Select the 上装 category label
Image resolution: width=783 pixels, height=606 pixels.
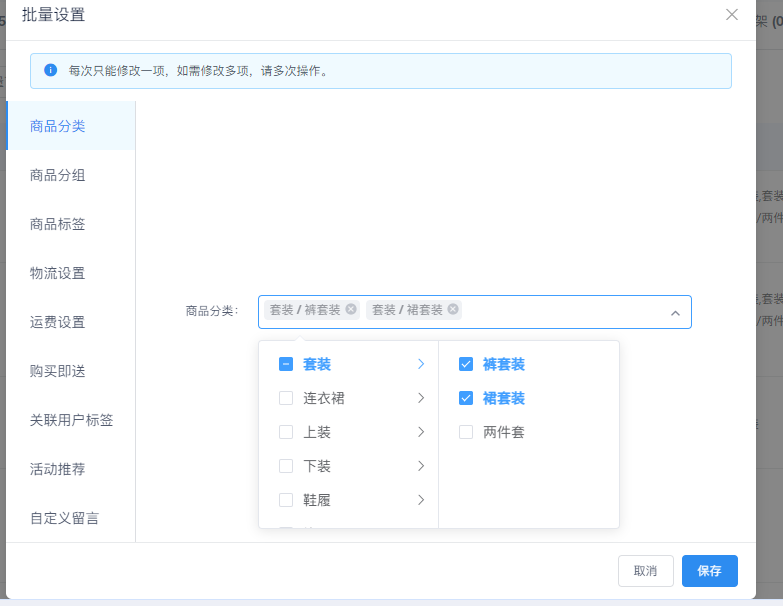(317, 432)
